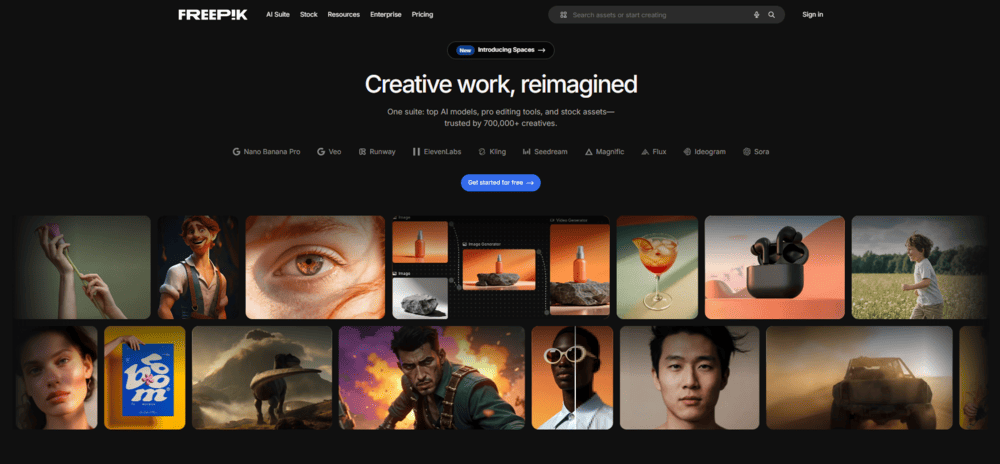This screenshot has width=1000, height=464.
Task: Expand the Resources navigation menu
Action: tap(343, 15)
